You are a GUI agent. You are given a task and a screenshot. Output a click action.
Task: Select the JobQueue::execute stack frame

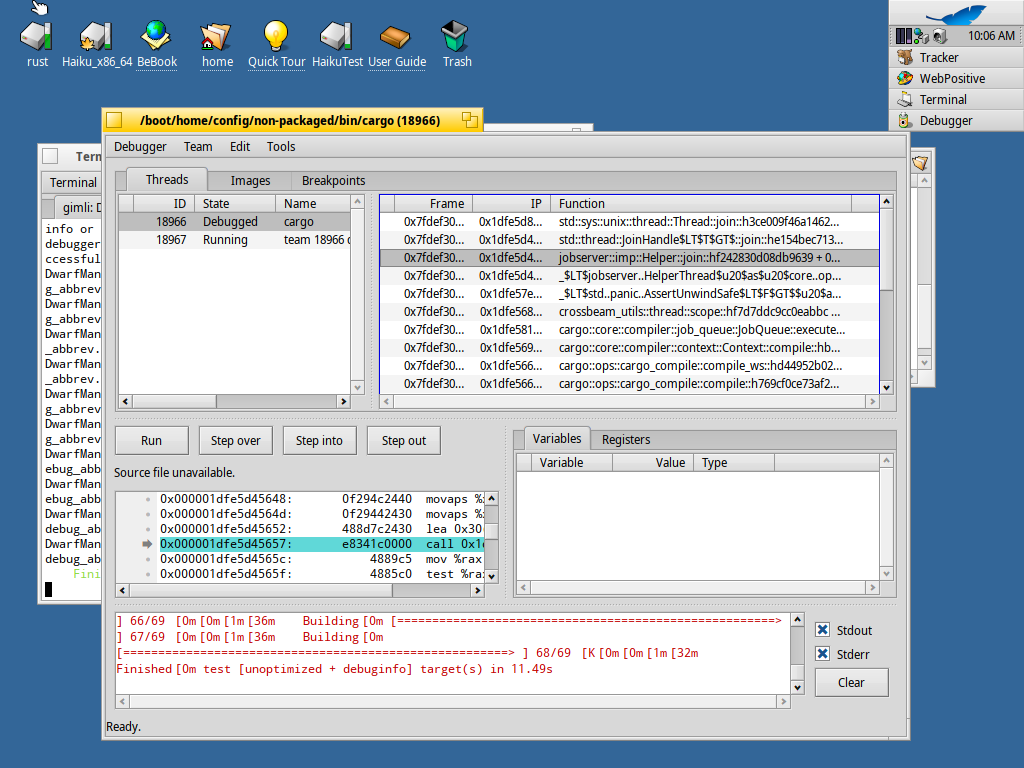tap(629, 329)
